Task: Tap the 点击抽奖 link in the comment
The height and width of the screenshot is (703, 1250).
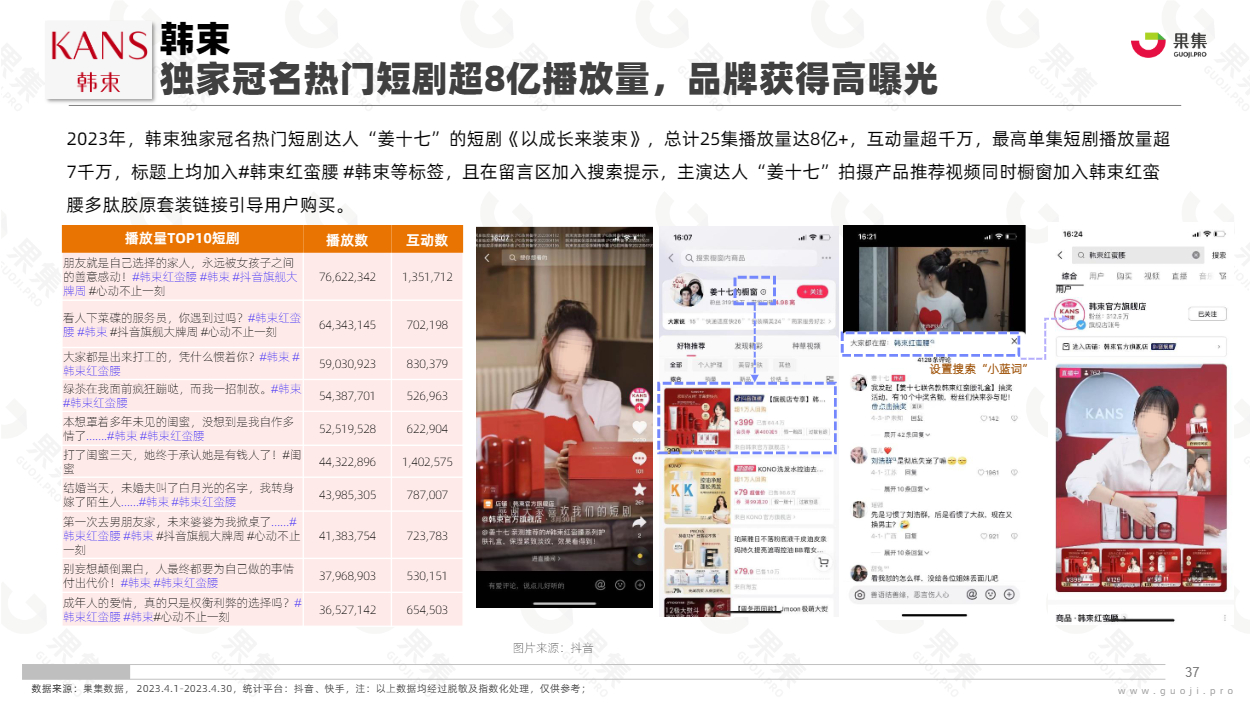Action: click(x=887, y=407)
